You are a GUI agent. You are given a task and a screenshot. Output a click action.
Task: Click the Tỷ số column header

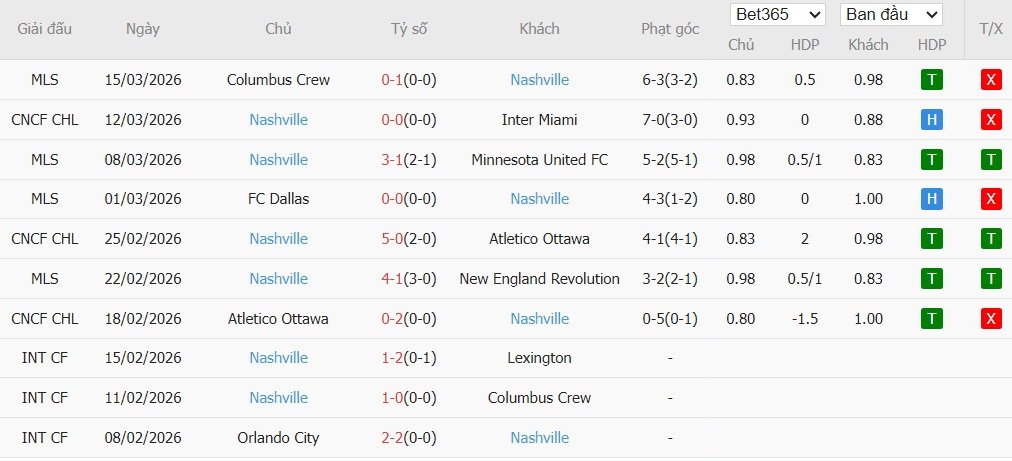409,29
